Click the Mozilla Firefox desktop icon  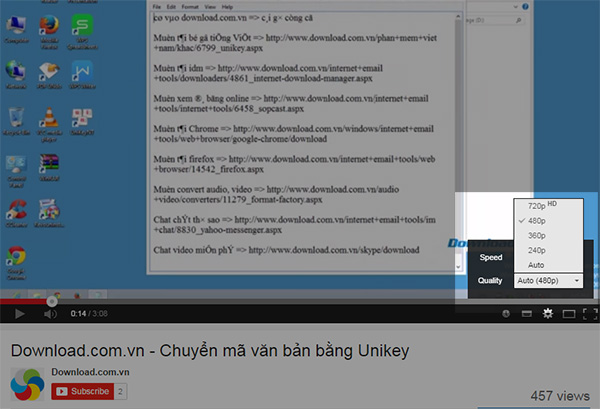coord(49,32)
